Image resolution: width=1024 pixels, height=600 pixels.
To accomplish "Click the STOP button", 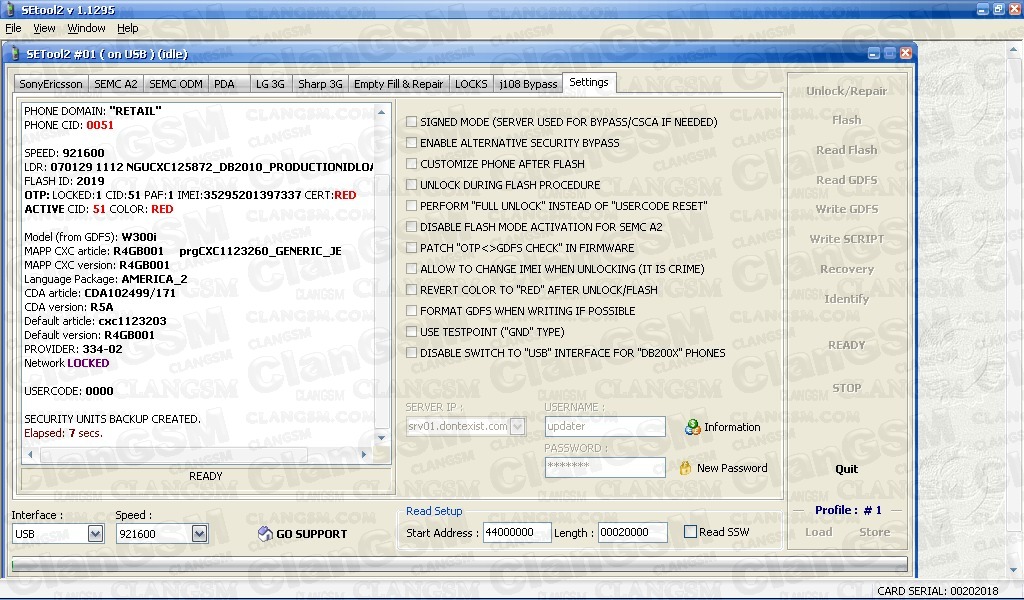I will (x=846, y=388).
